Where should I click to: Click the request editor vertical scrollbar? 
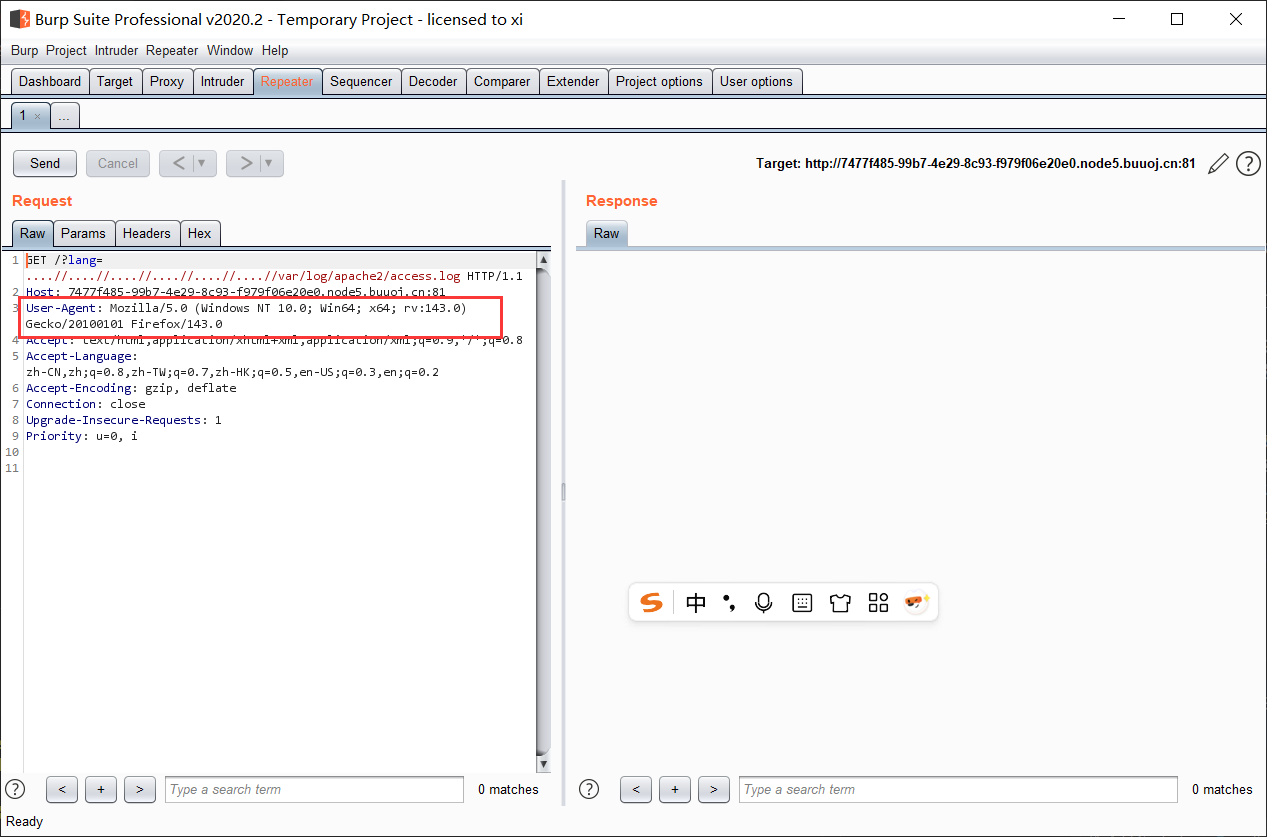click(544, 512)
